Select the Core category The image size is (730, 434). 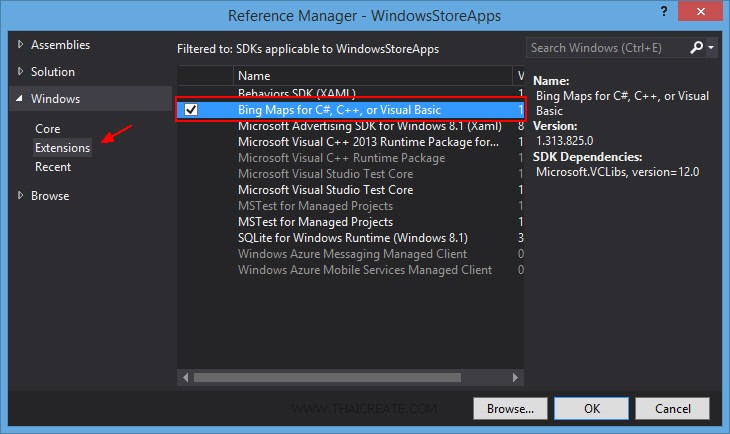point(47,129)
